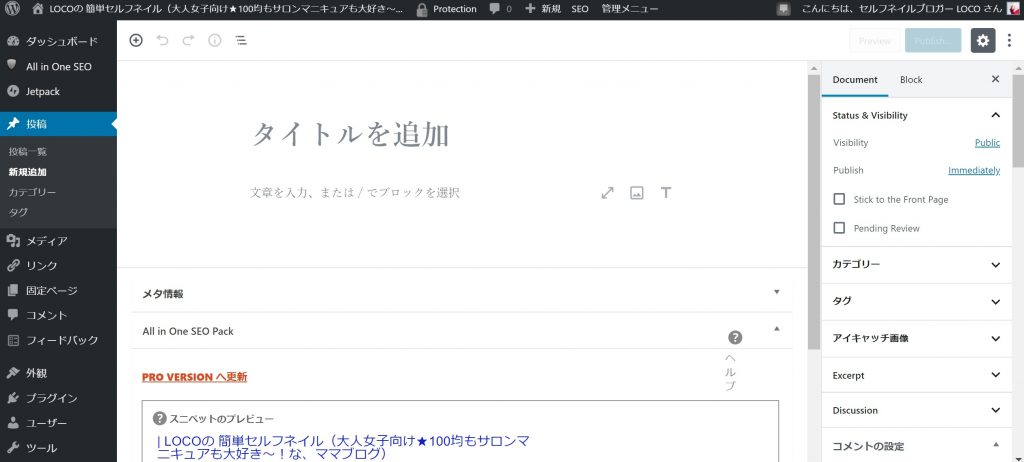
Task: Open カテゴリー submenu under 投稿
Action: [x=32, y=192]
